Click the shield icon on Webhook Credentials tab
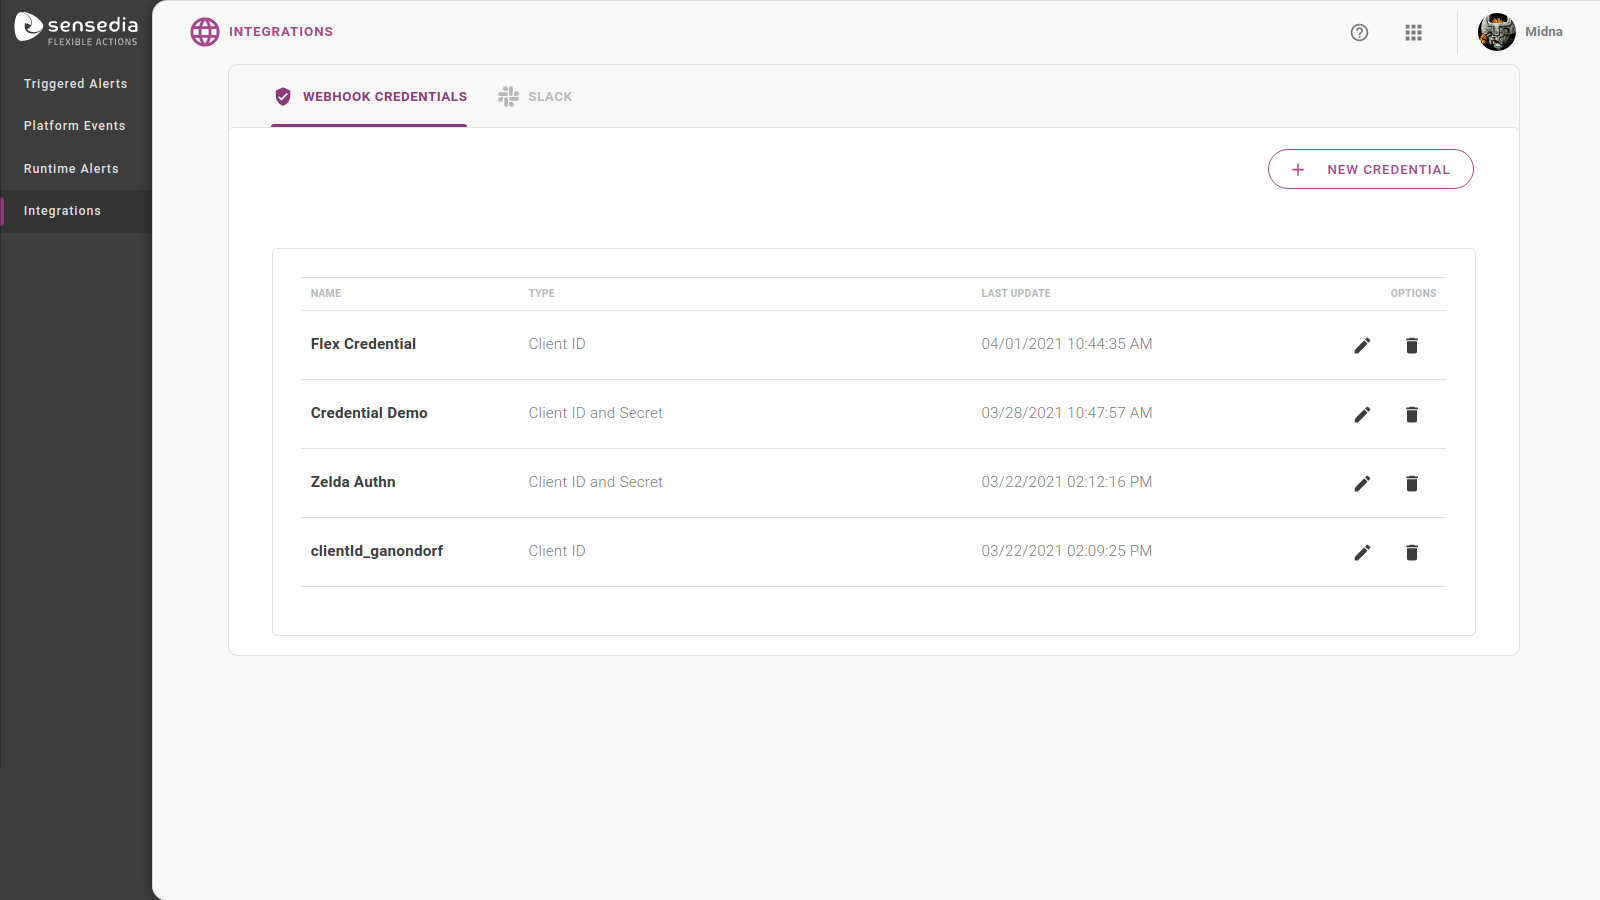 point(283,96)
